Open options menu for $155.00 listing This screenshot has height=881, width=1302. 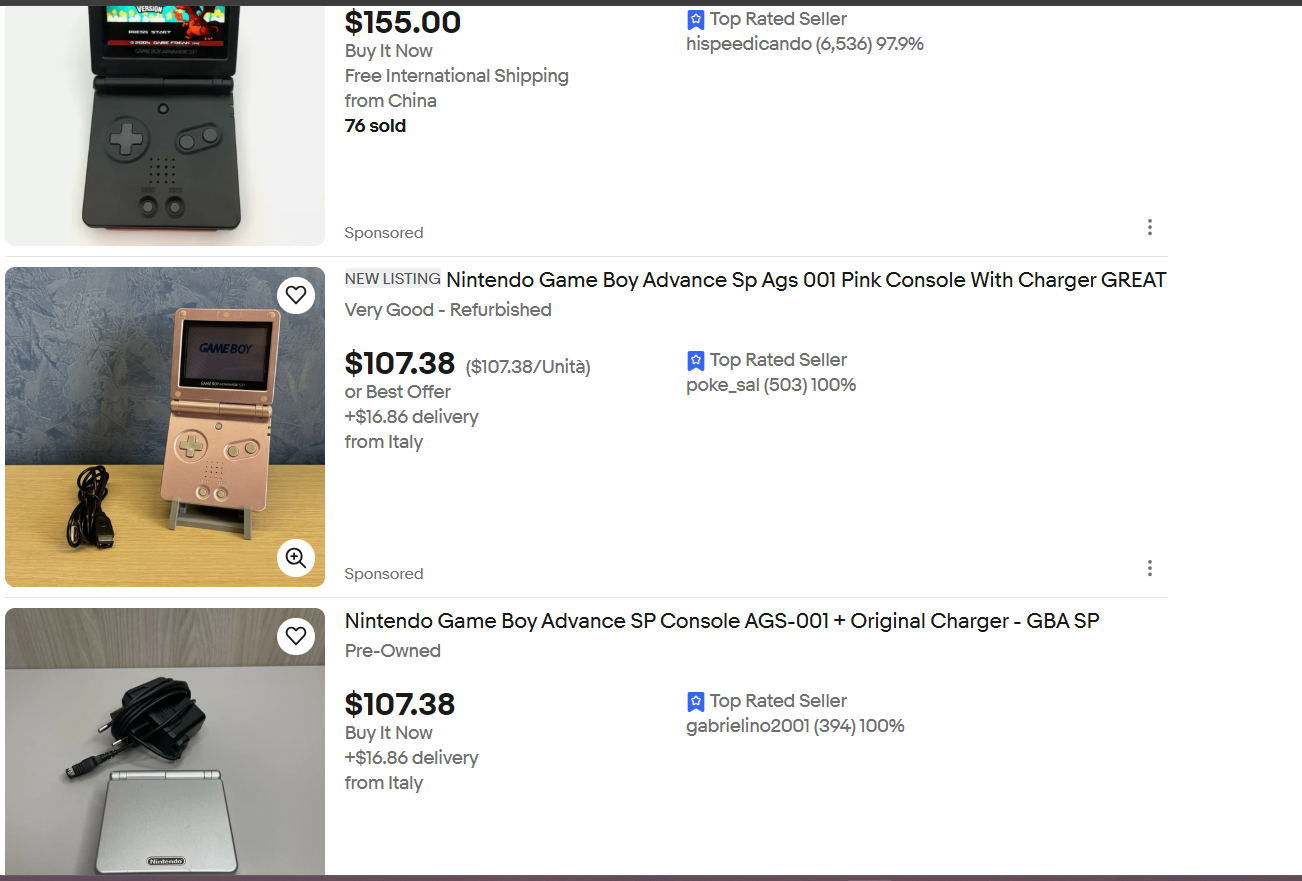[1149, 227]
